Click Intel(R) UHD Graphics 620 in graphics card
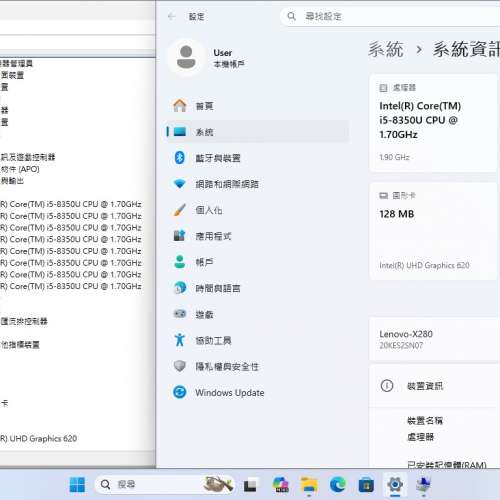This screenshot has height=500, width=500. [424, 265]
